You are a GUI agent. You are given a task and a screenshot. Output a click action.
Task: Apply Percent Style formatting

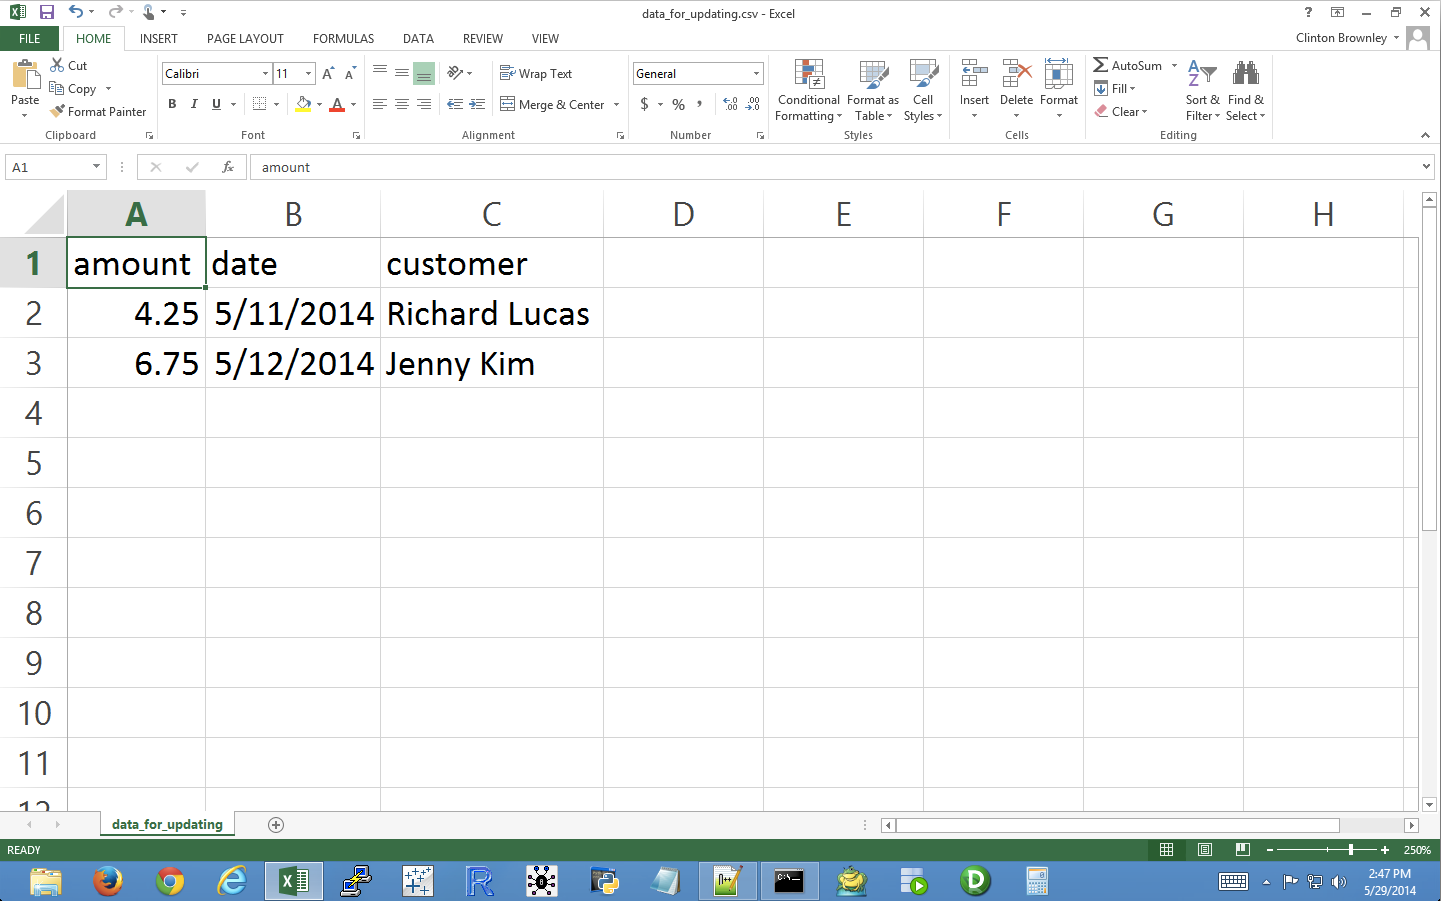click(x=678, y=103)
